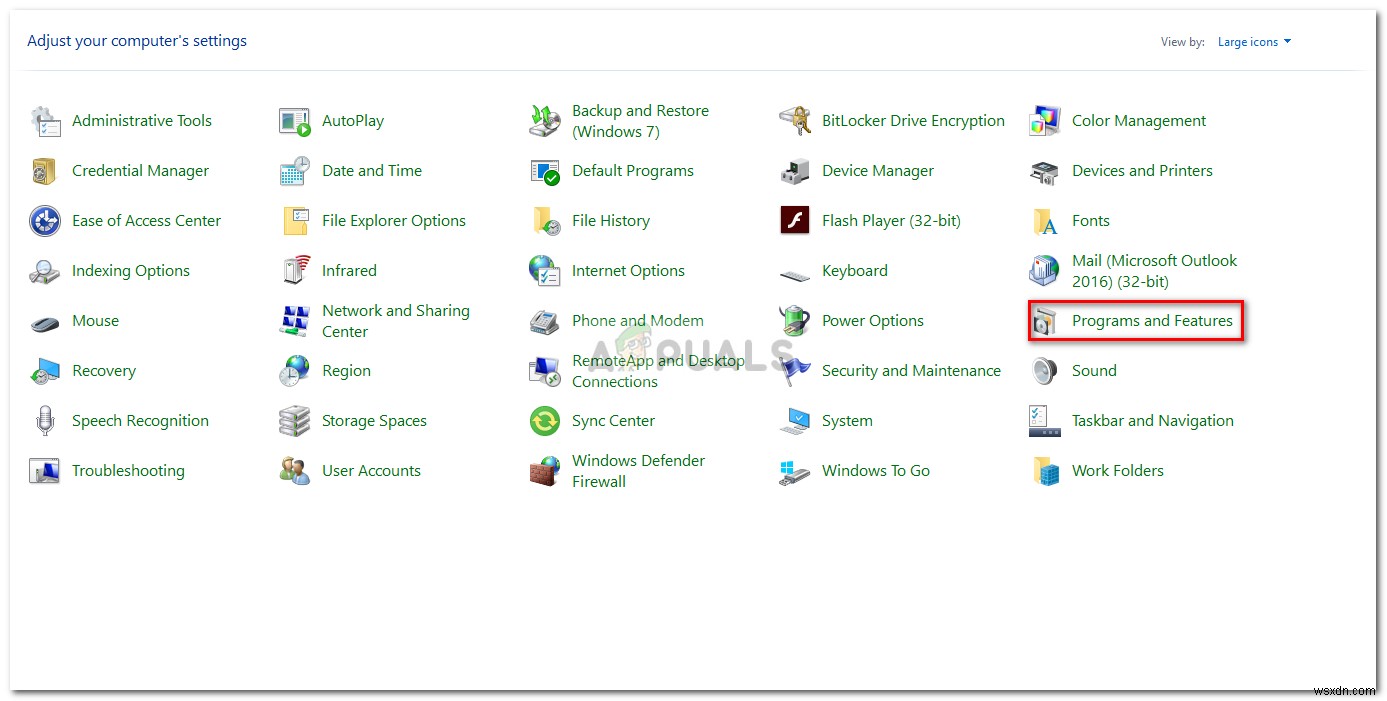Click the Speech Recognition microphone icon
The image size is (1387, 701).
coord(44,420)
